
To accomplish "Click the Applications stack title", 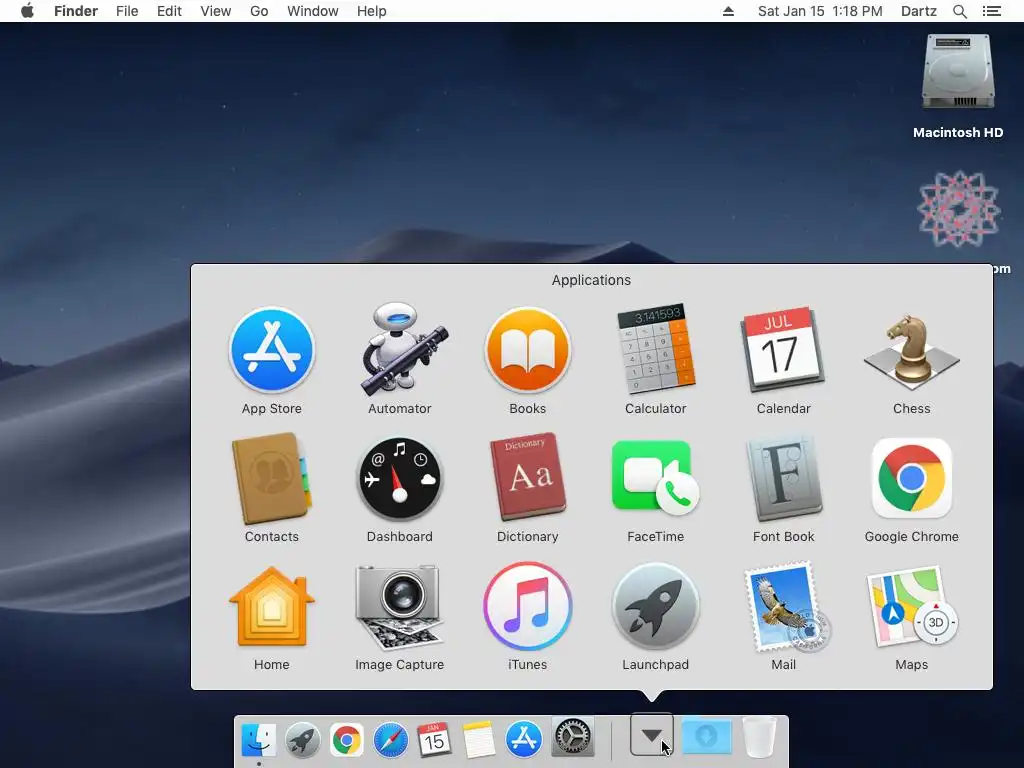I will tap(591, 280).
